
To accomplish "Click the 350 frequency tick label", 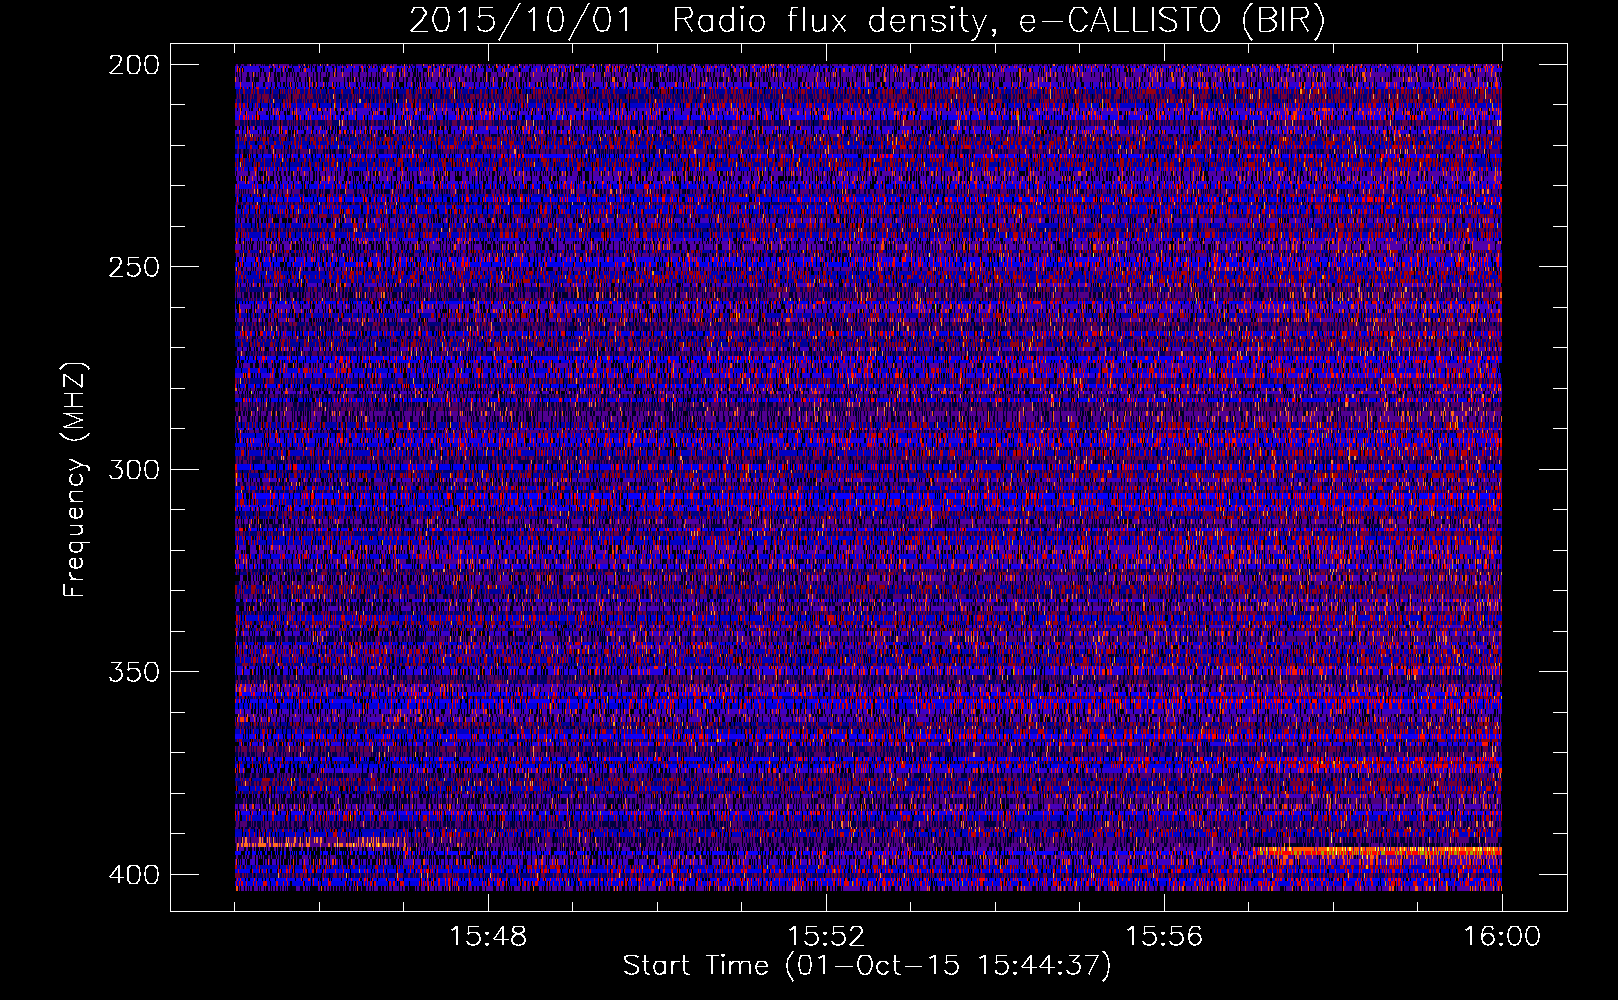I will [133, 672].
